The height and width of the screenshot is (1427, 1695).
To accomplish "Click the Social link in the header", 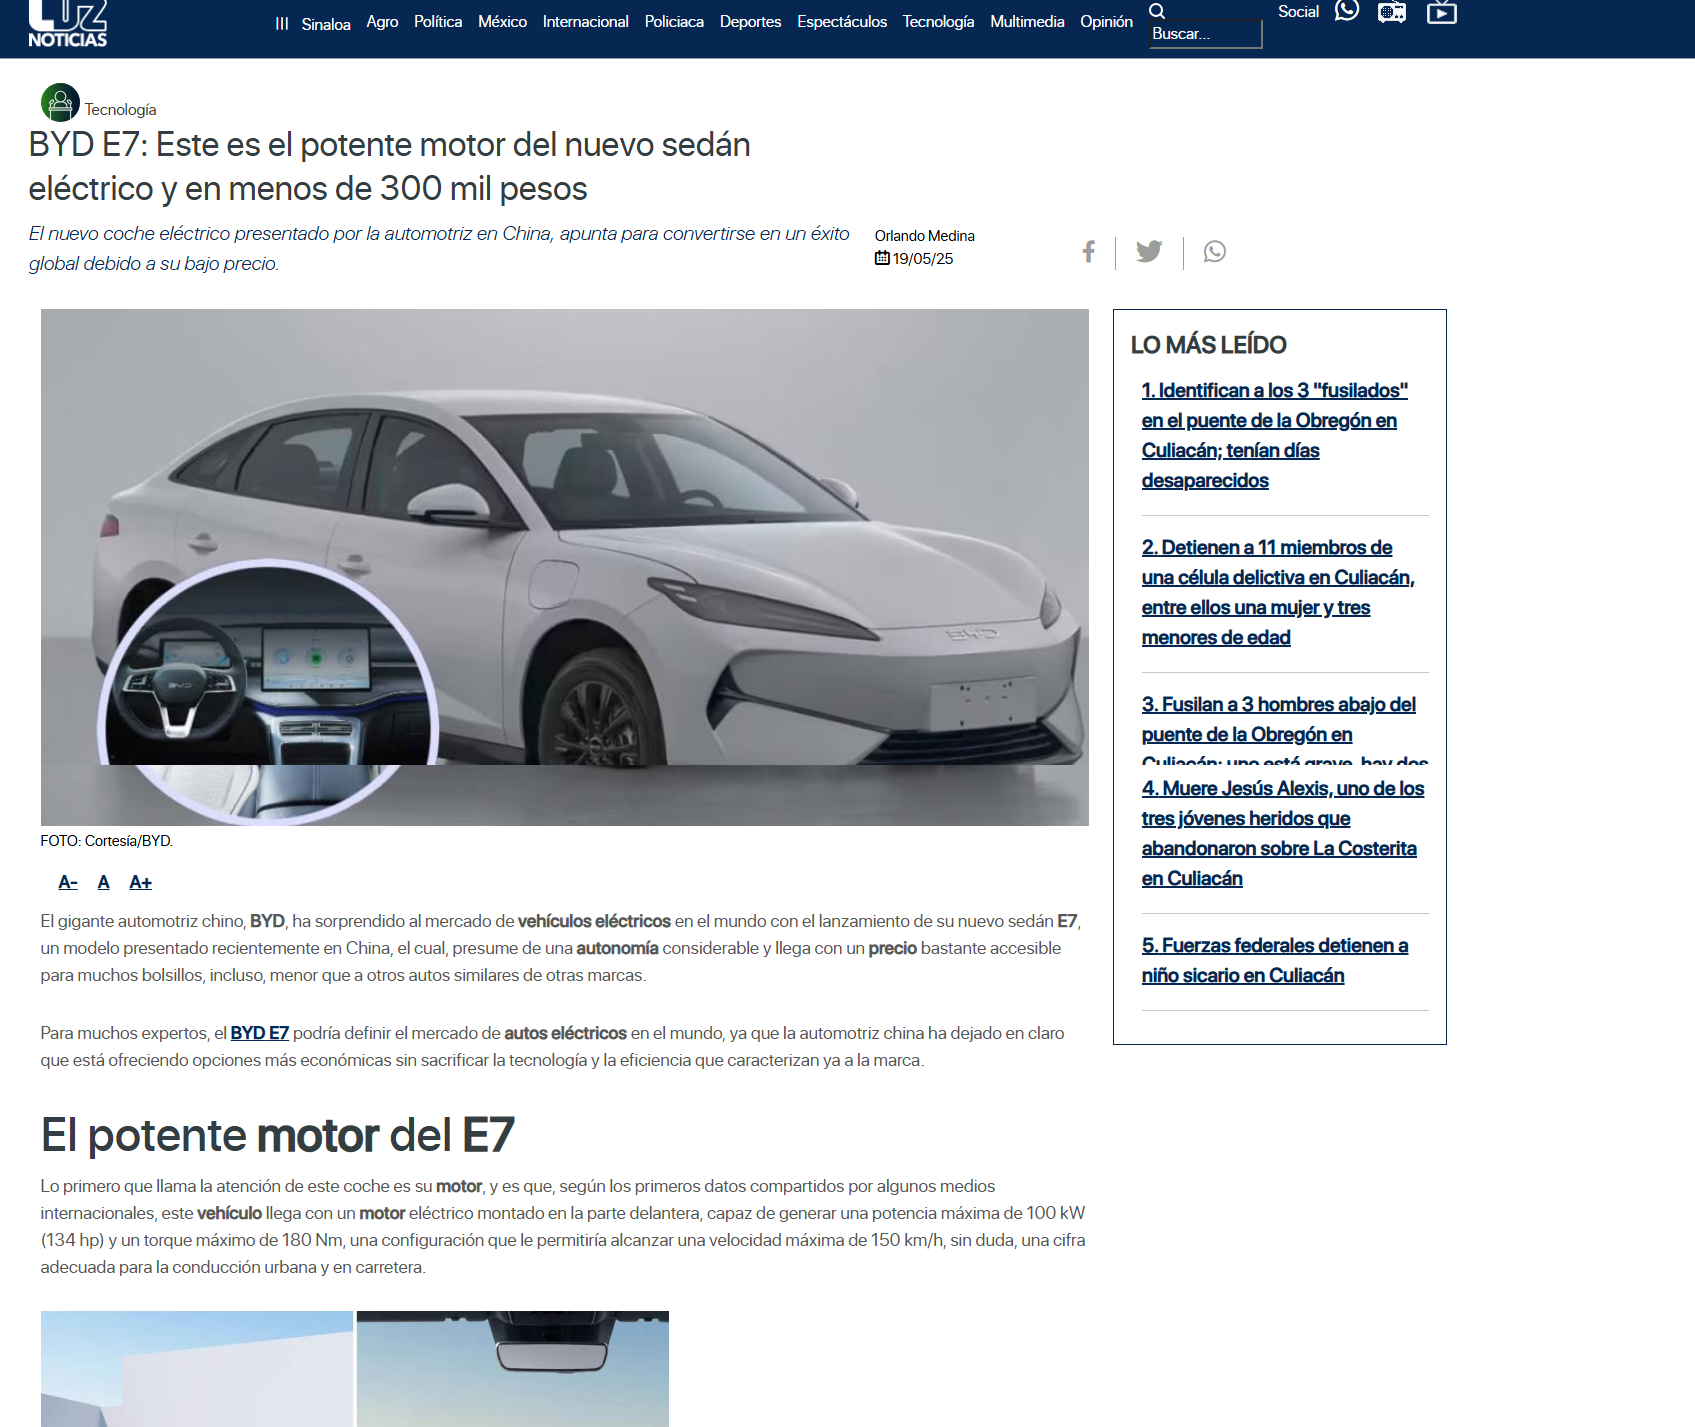I will (1298, 11).
